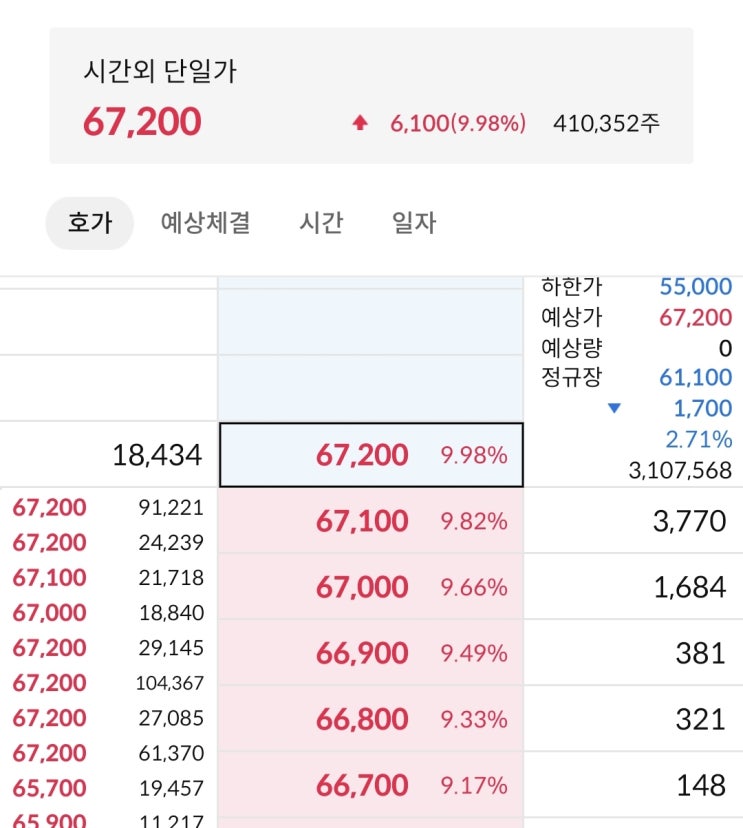Click the 시간외 단일가 header price 67,200

[x=142, y=123]
